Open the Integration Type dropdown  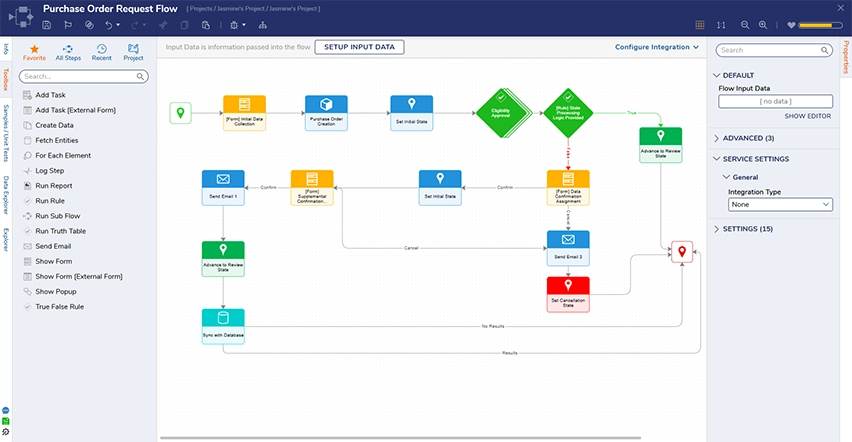[781, 204]
